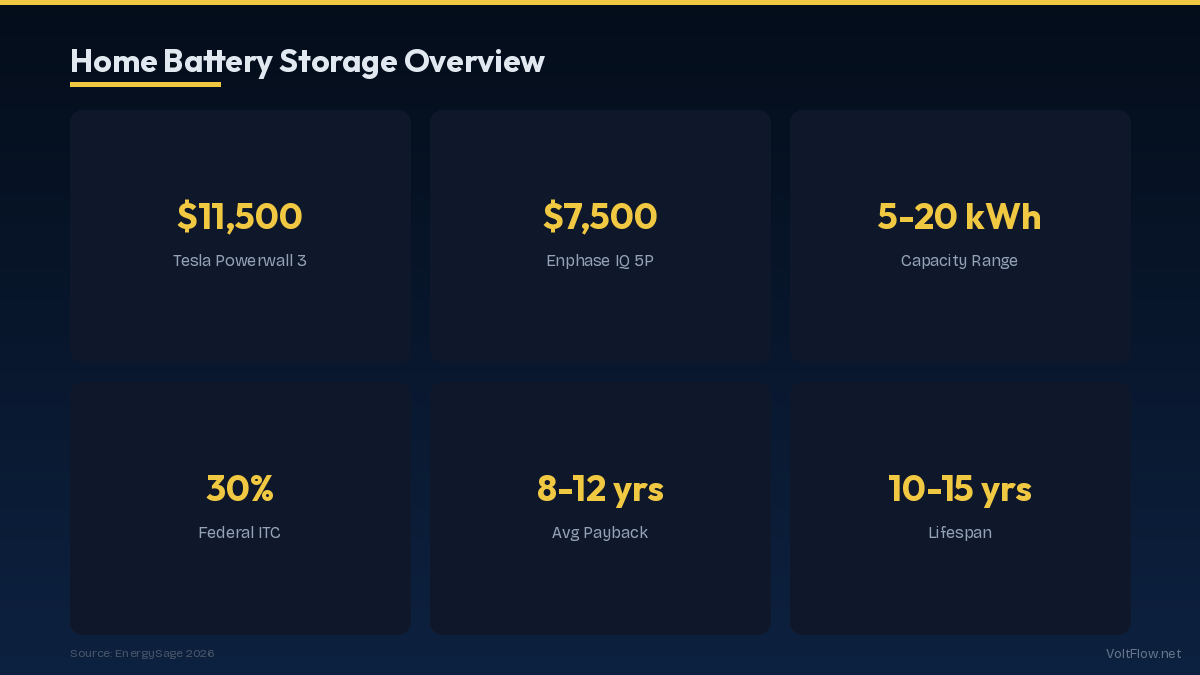The height and width of the screenshot is (675, 1200).
Task: Select the 10-15 yrs value
Action: click(960, 488)
